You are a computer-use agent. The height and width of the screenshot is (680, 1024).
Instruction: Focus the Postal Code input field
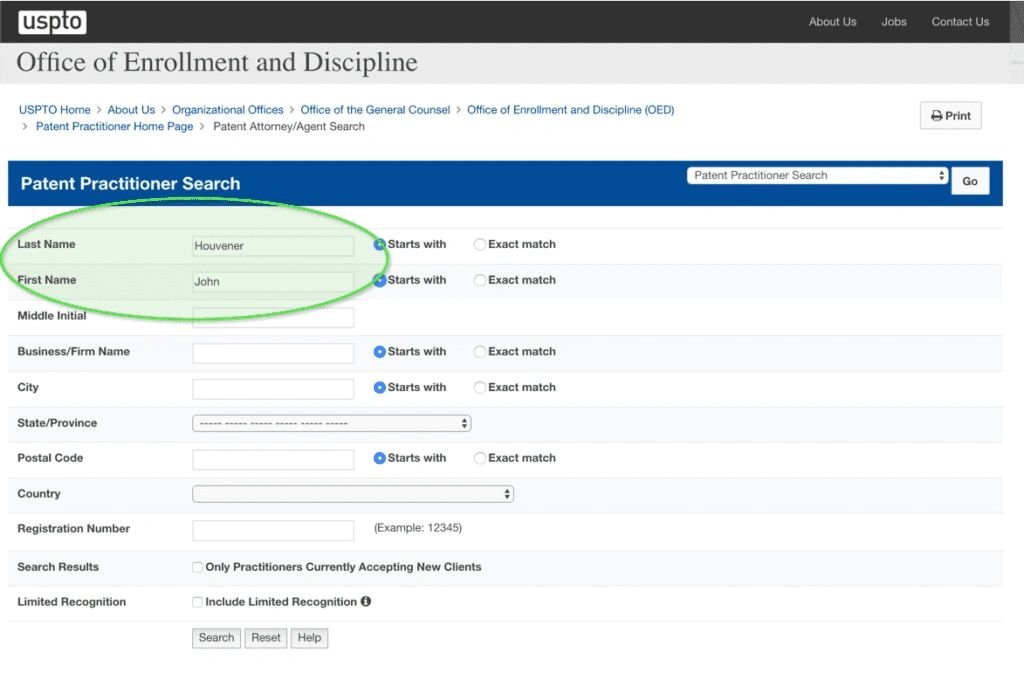pos(273,460)
